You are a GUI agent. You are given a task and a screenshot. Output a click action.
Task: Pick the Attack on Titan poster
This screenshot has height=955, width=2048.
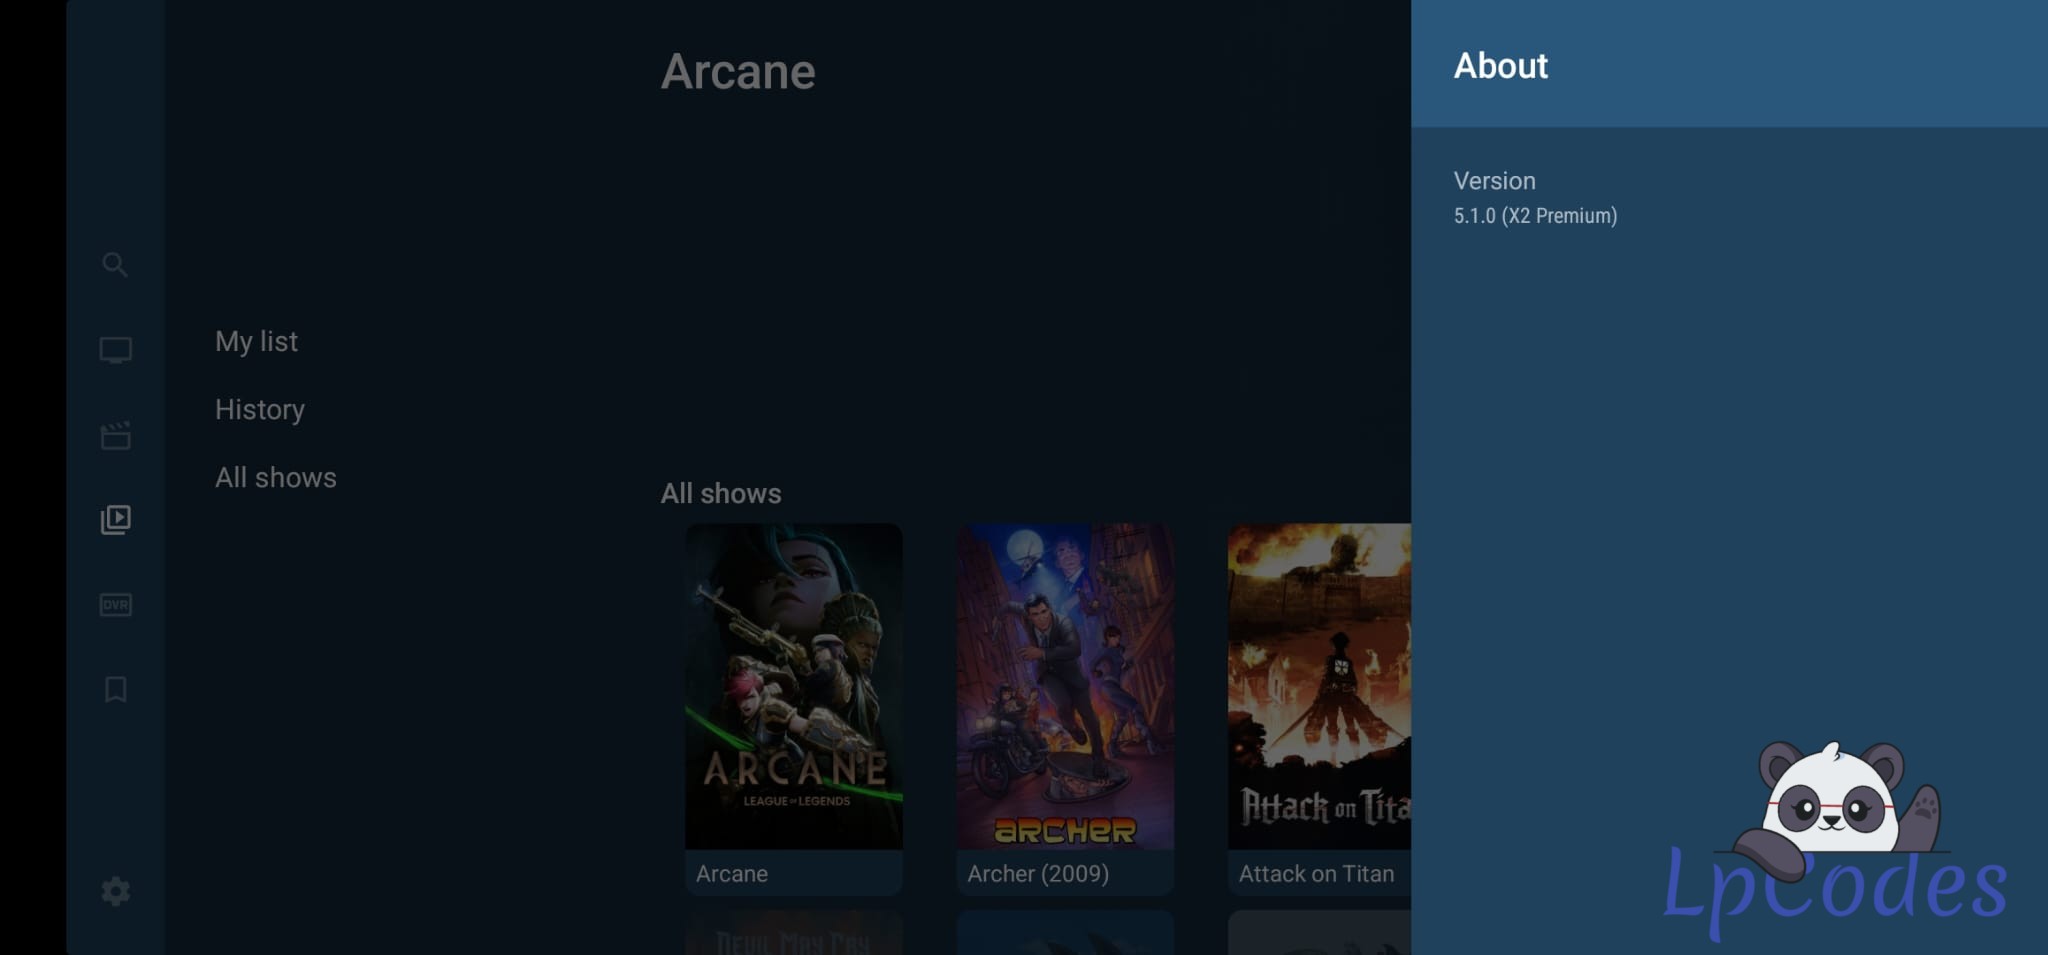click(x=1318, y=686)
